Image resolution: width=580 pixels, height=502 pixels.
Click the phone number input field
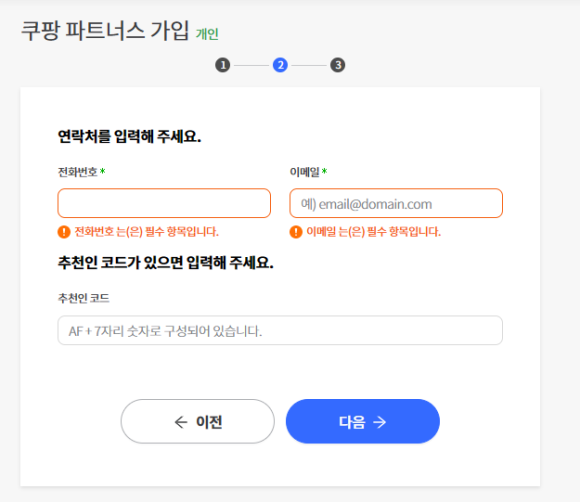(164, 203)
